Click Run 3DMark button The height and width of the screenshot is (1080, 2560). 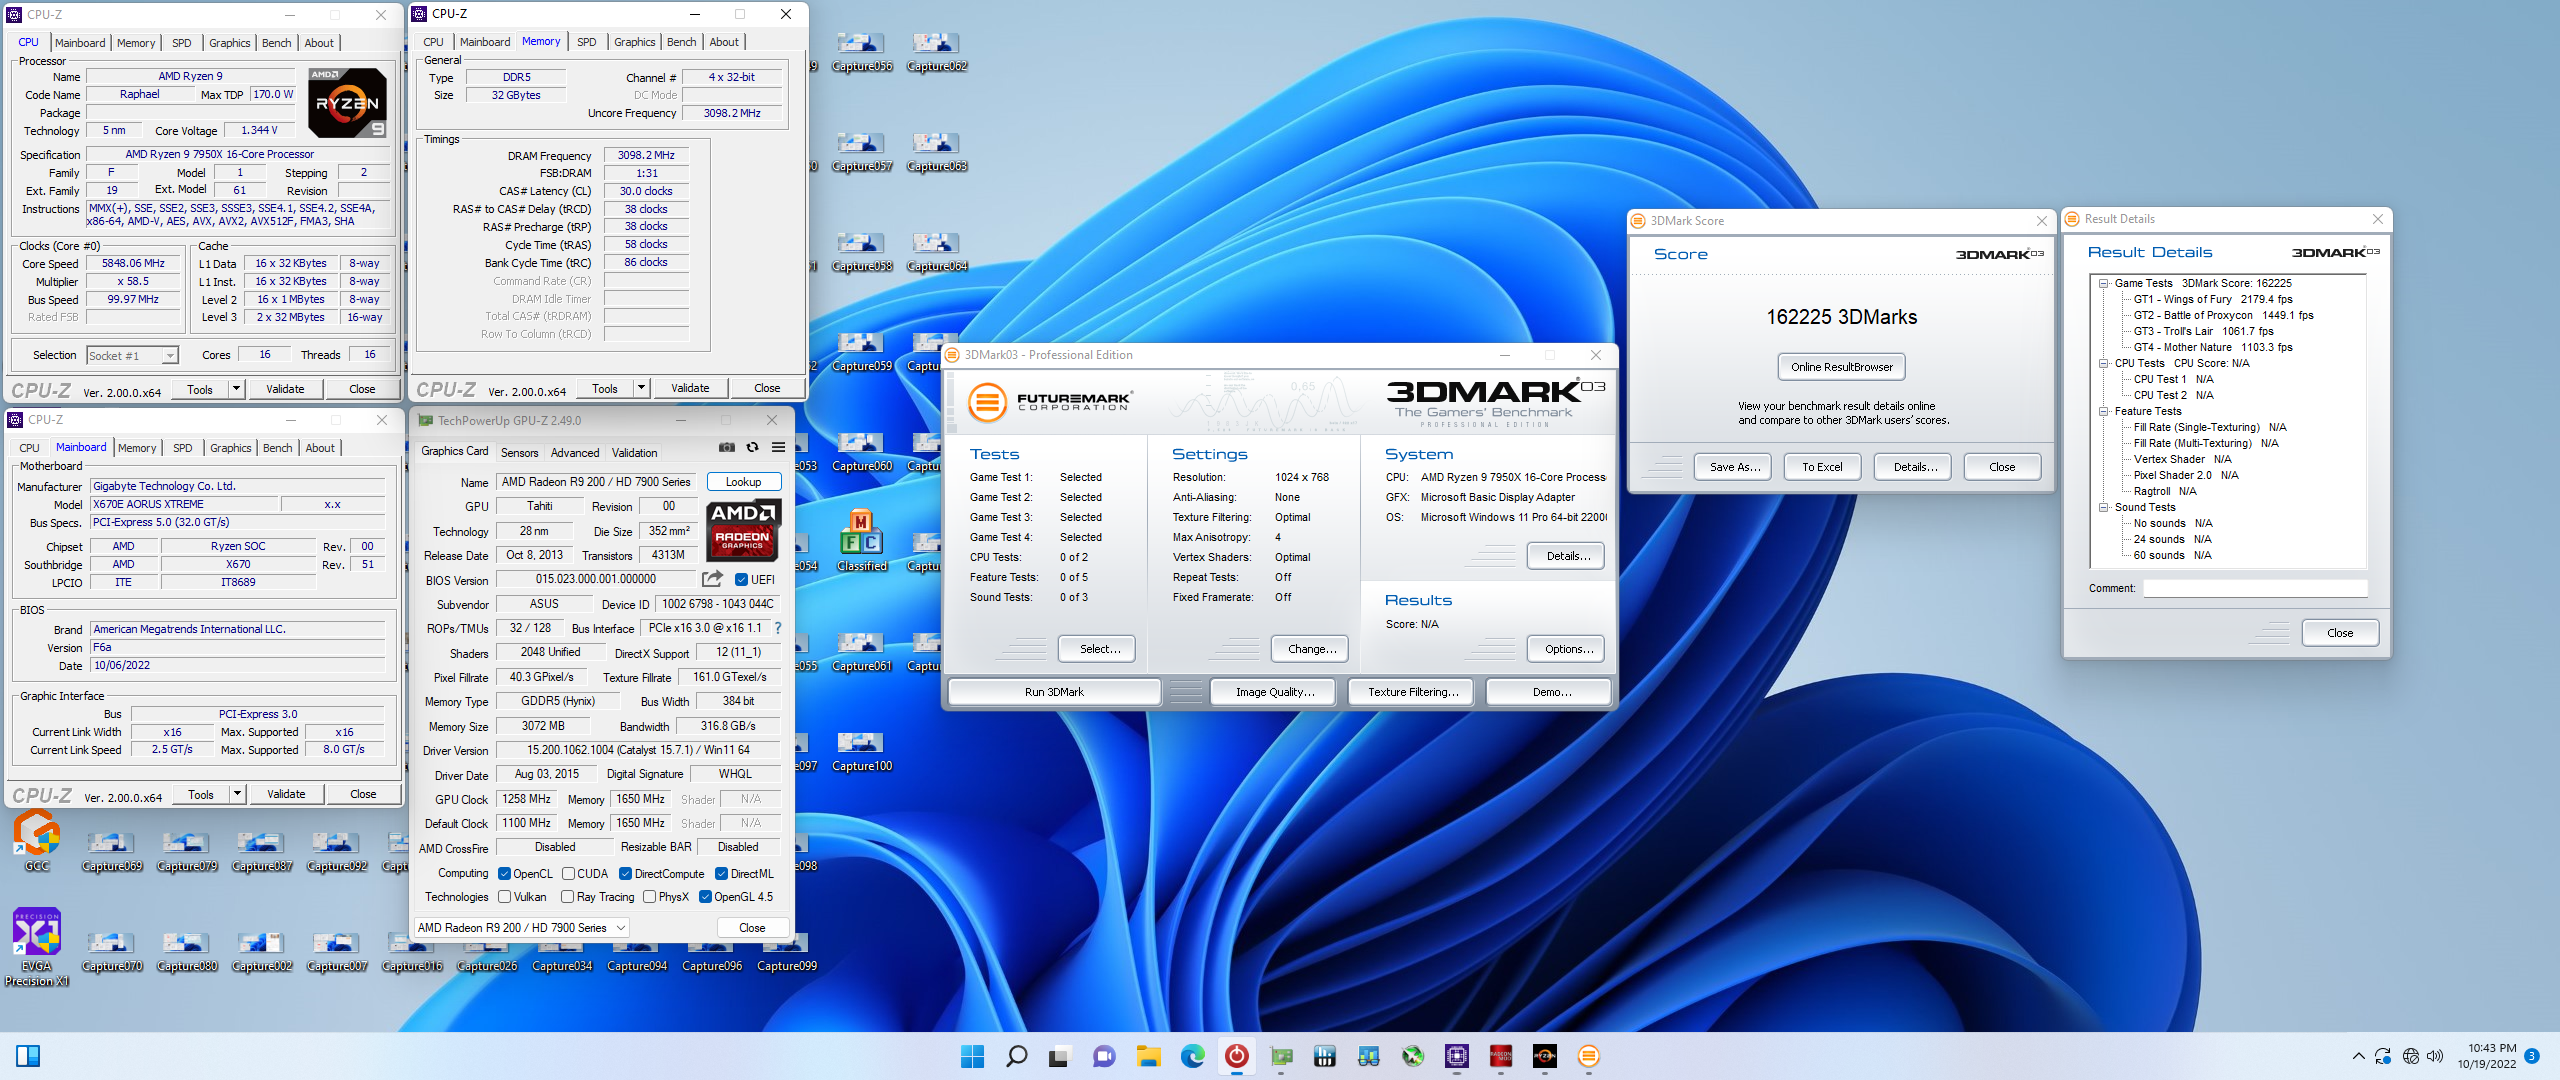pyautogui.click(x=1054, y=692)
